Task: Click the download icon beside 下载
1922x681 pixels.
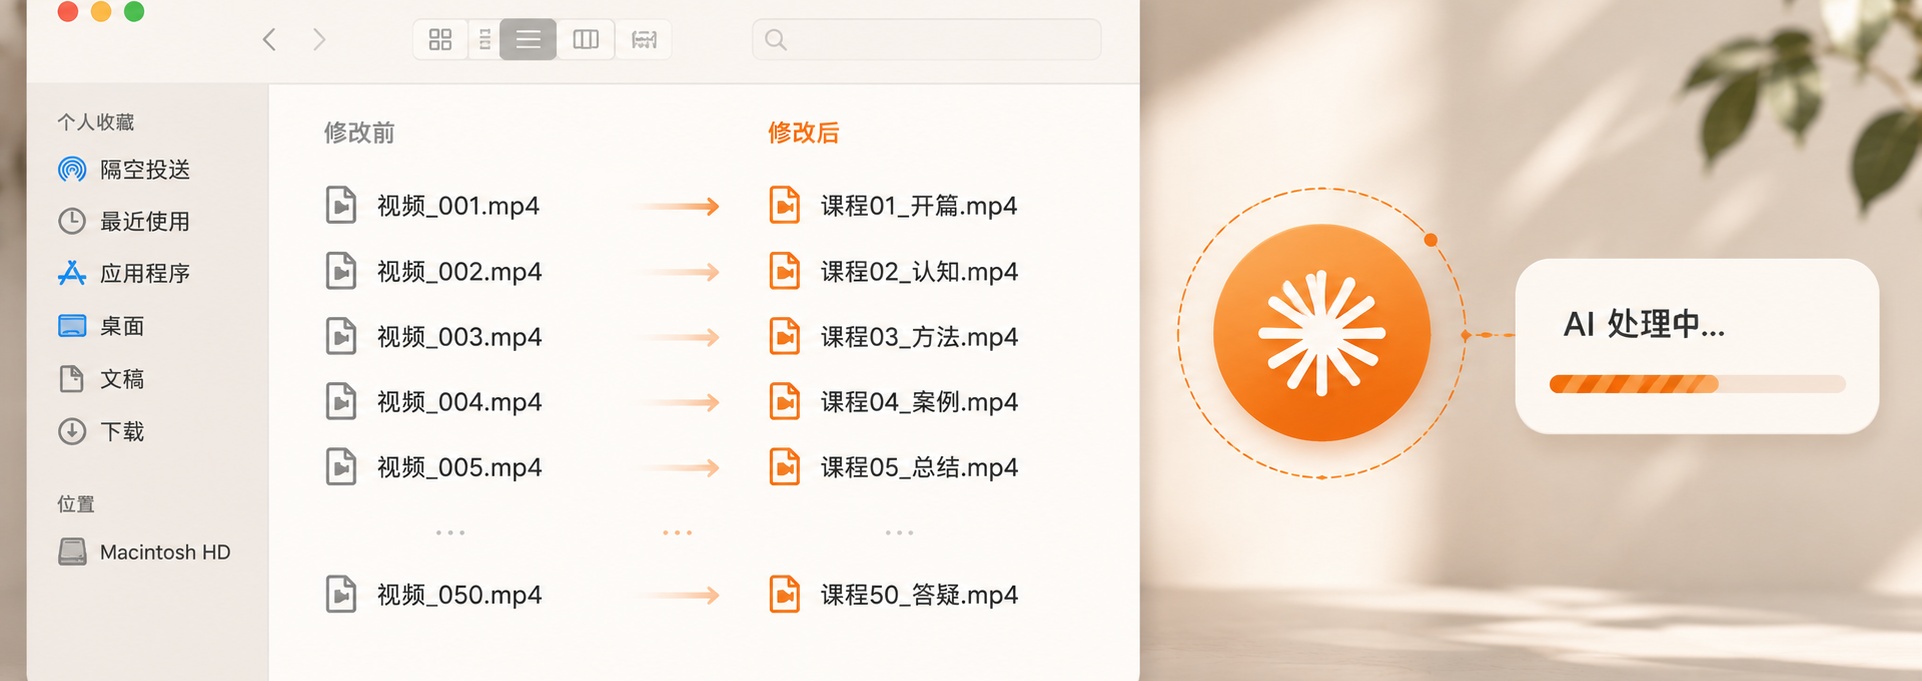Action: (x=72, y=432)
